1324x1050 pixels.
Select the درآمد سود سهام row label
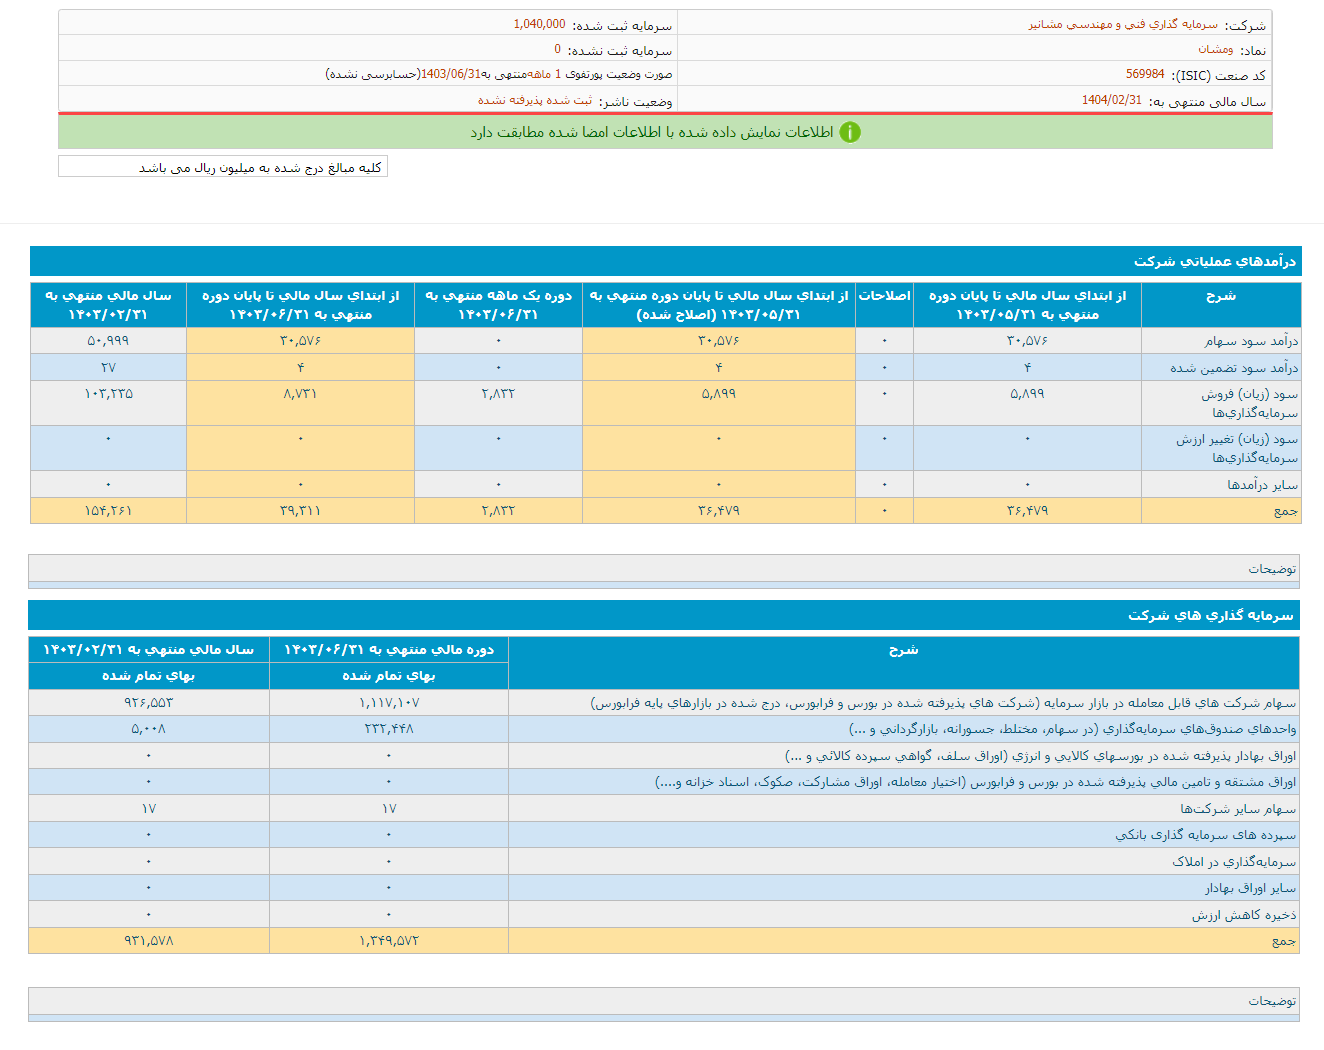click(x=1250, y=341)
